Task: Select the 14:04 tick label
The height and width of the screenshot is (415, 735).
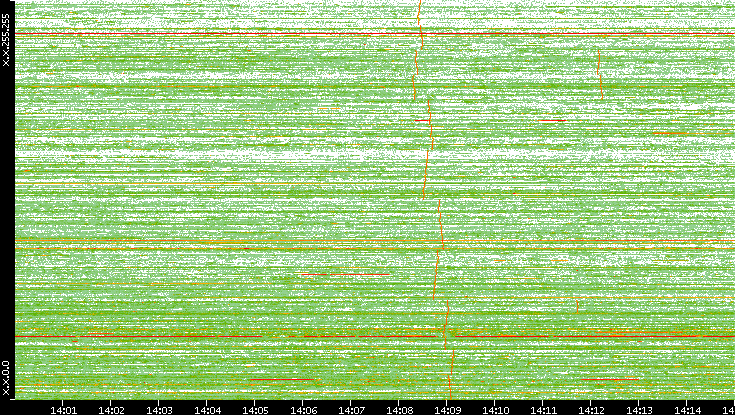Action: coord(207,410)
